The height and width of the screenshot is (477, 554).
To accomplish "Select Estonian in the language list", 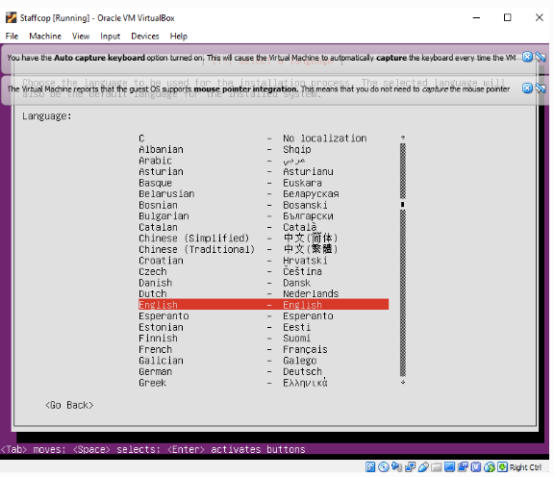I will point(264,327).
